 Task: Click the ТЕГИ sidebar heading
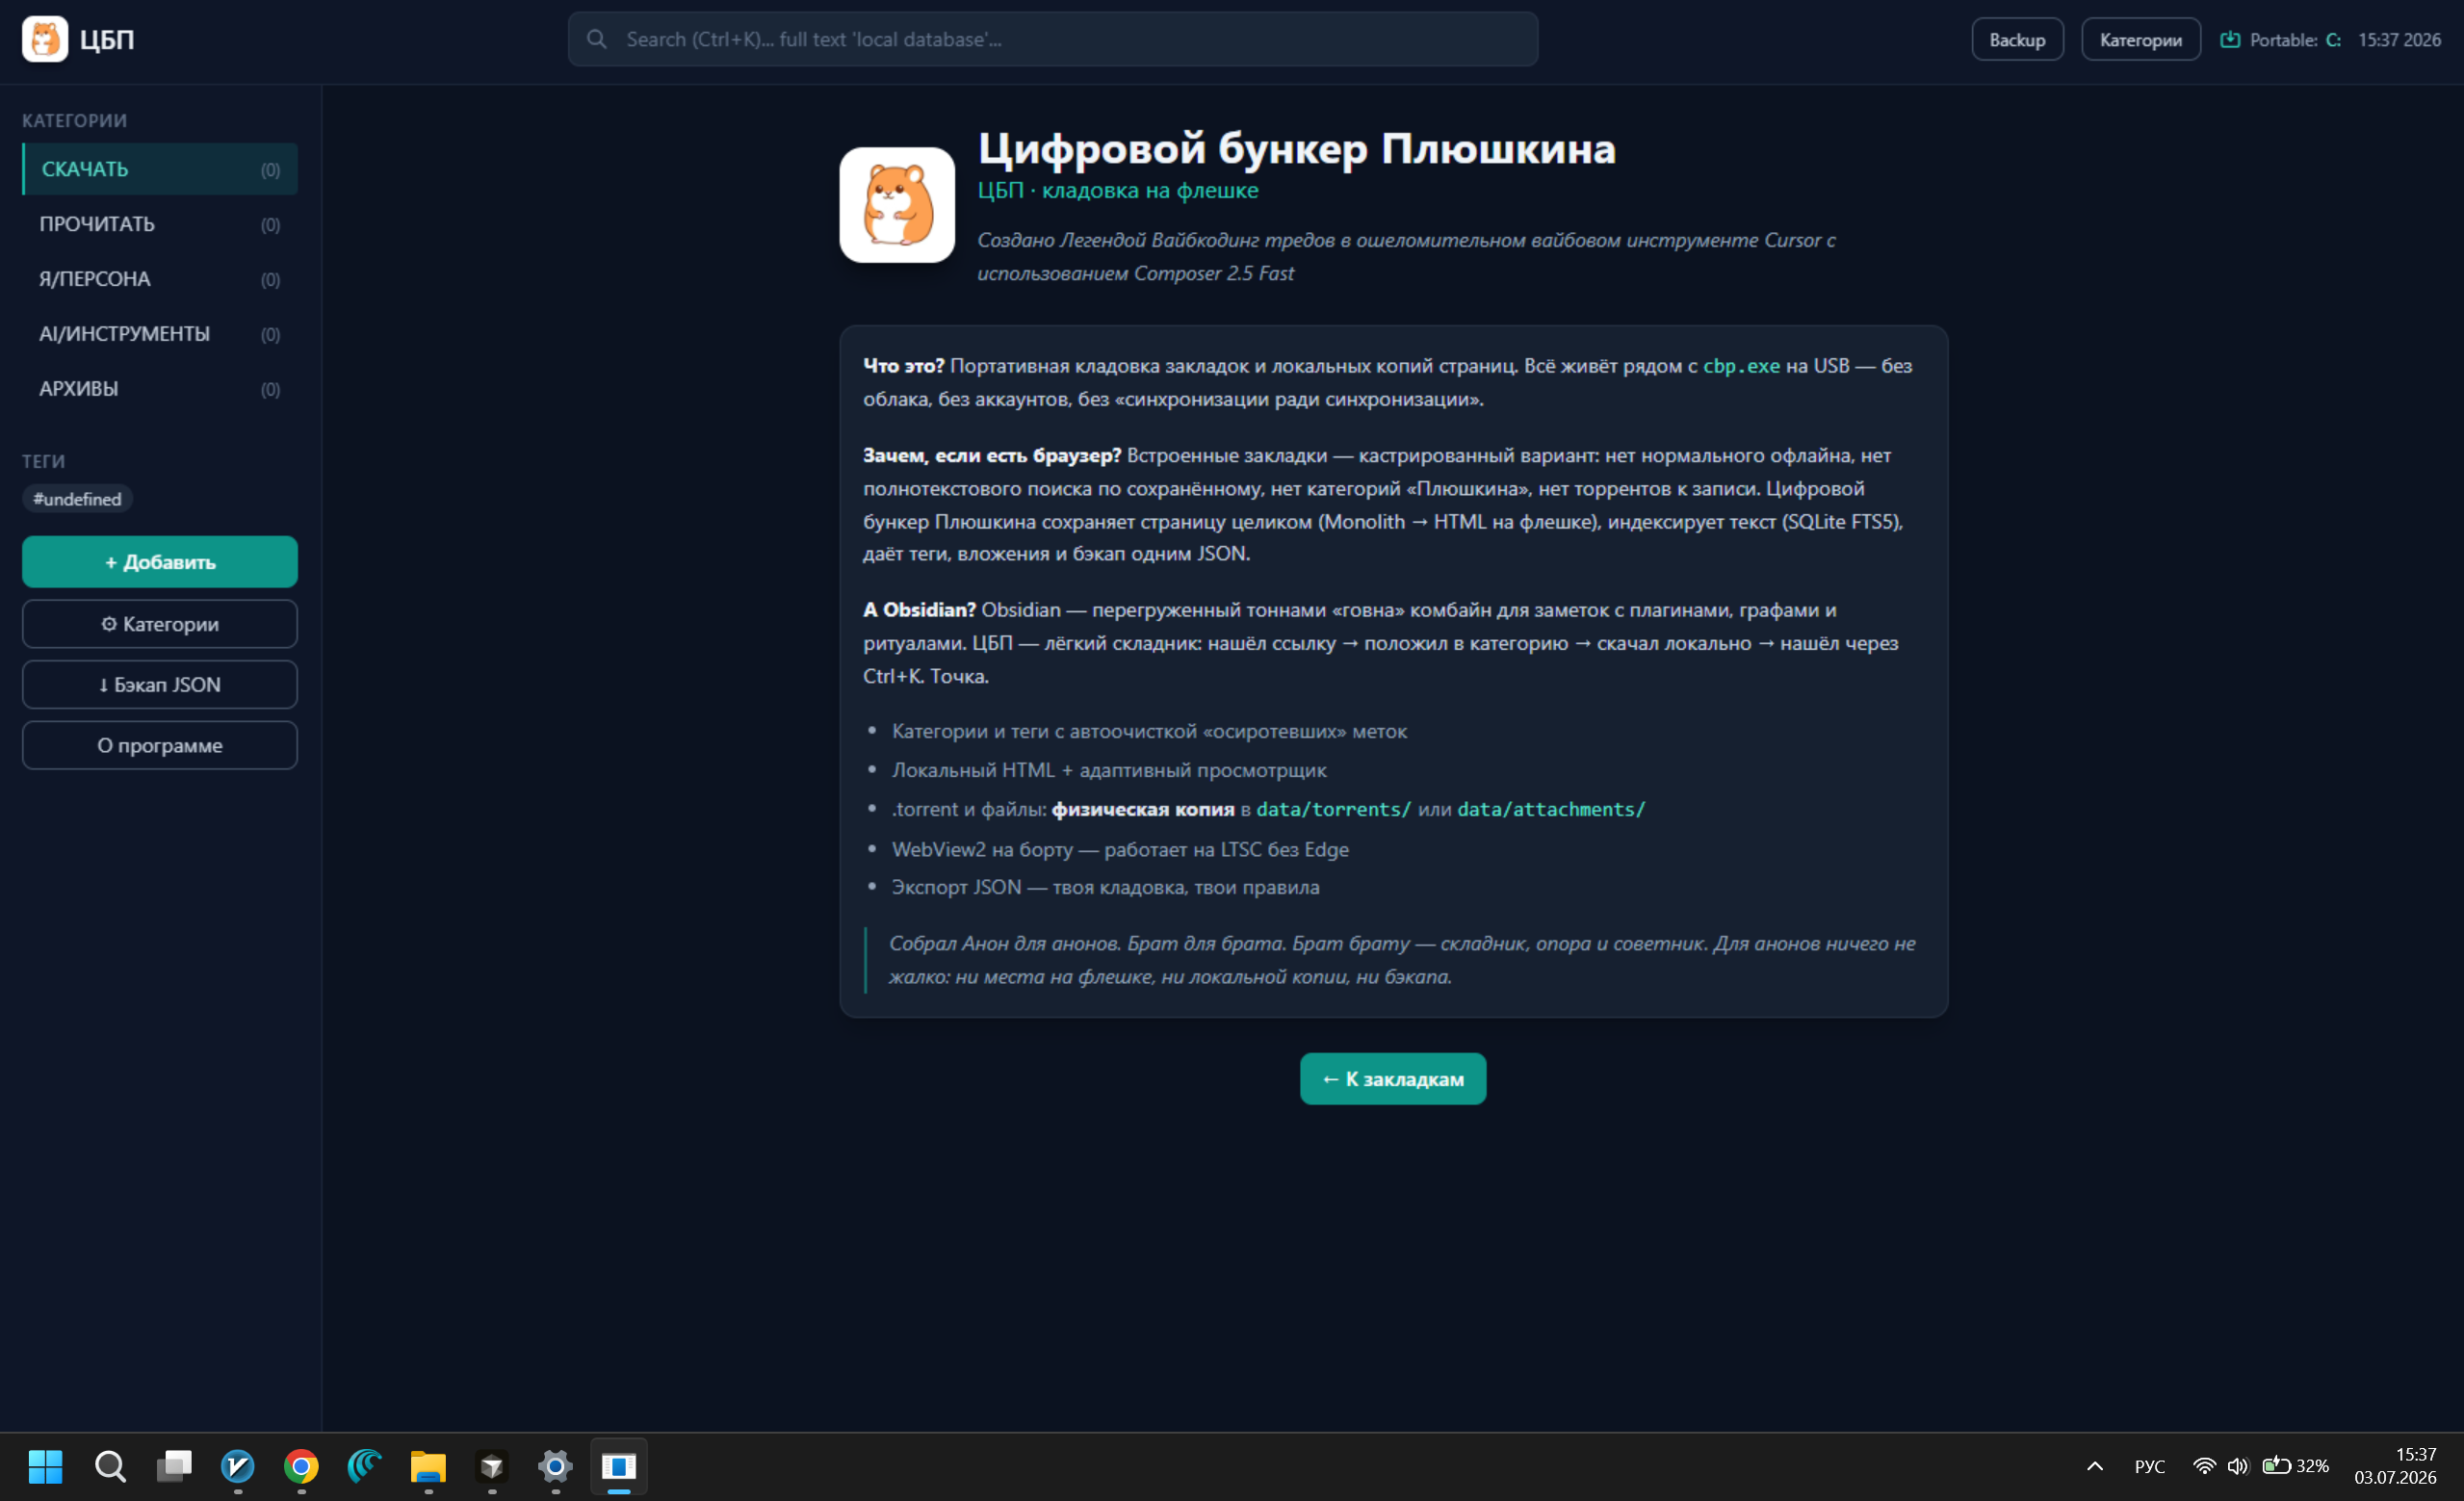(x=44, y=461)
